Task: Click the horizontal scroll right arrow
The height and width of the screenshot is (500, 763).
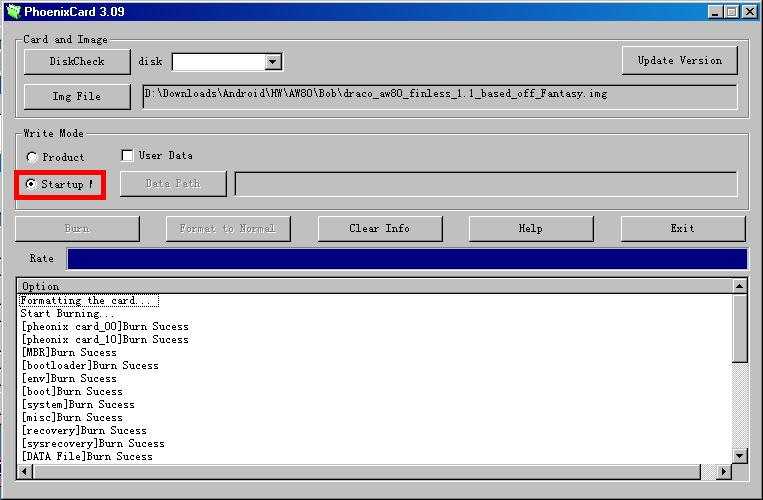Action: [724, 471]
